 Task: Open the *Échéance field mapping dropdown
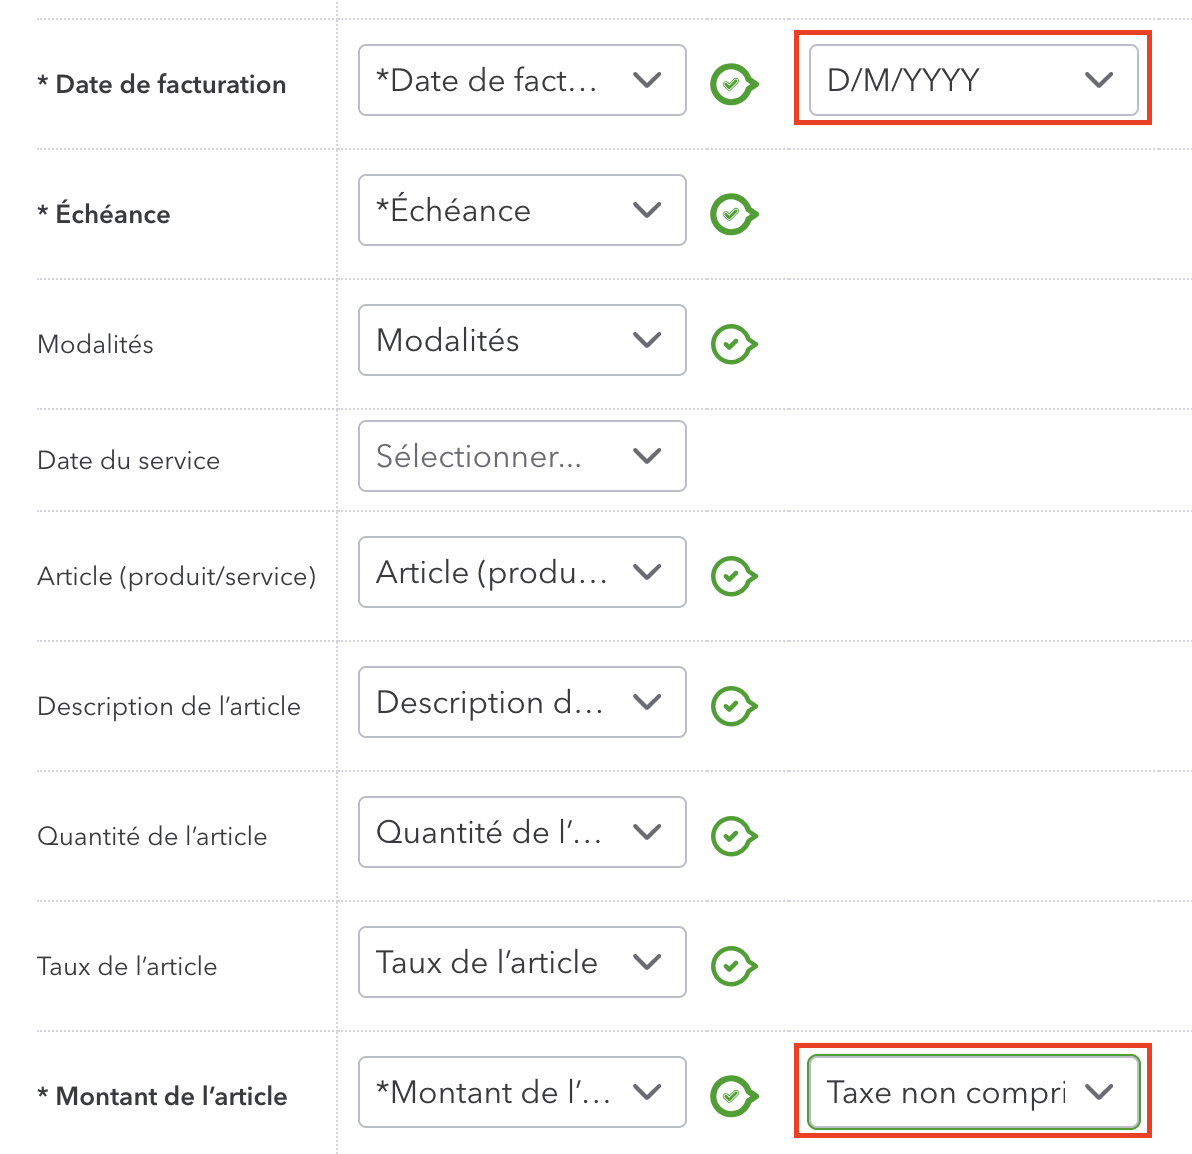tap(522, 210)
